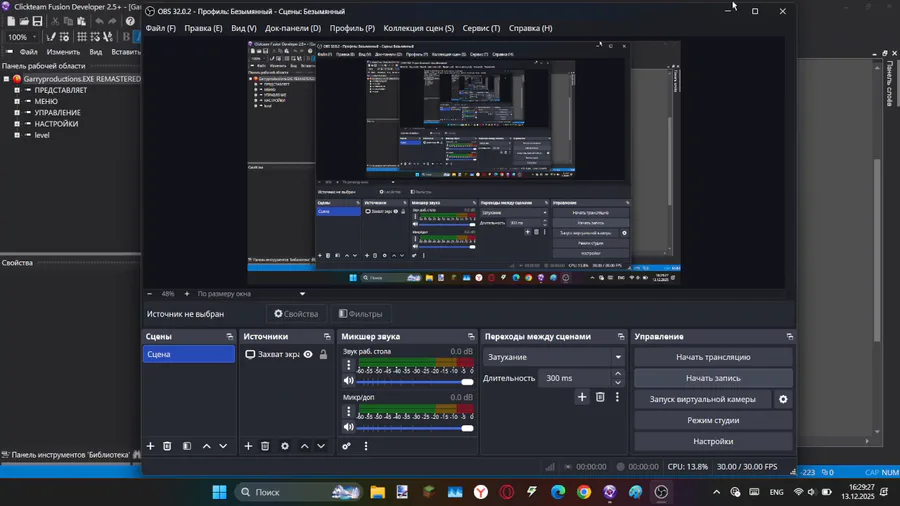
Task: Zoom out preview with minus icon
Action: [x=150, y=294]
